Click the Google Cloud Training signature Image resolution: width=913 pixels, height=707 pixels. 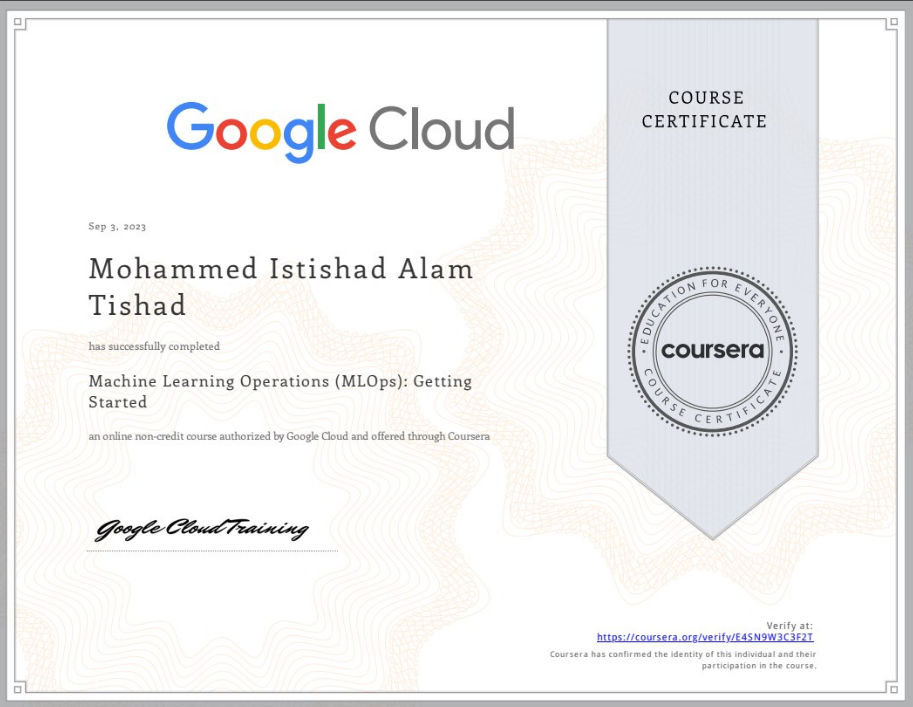coord(201,529)
